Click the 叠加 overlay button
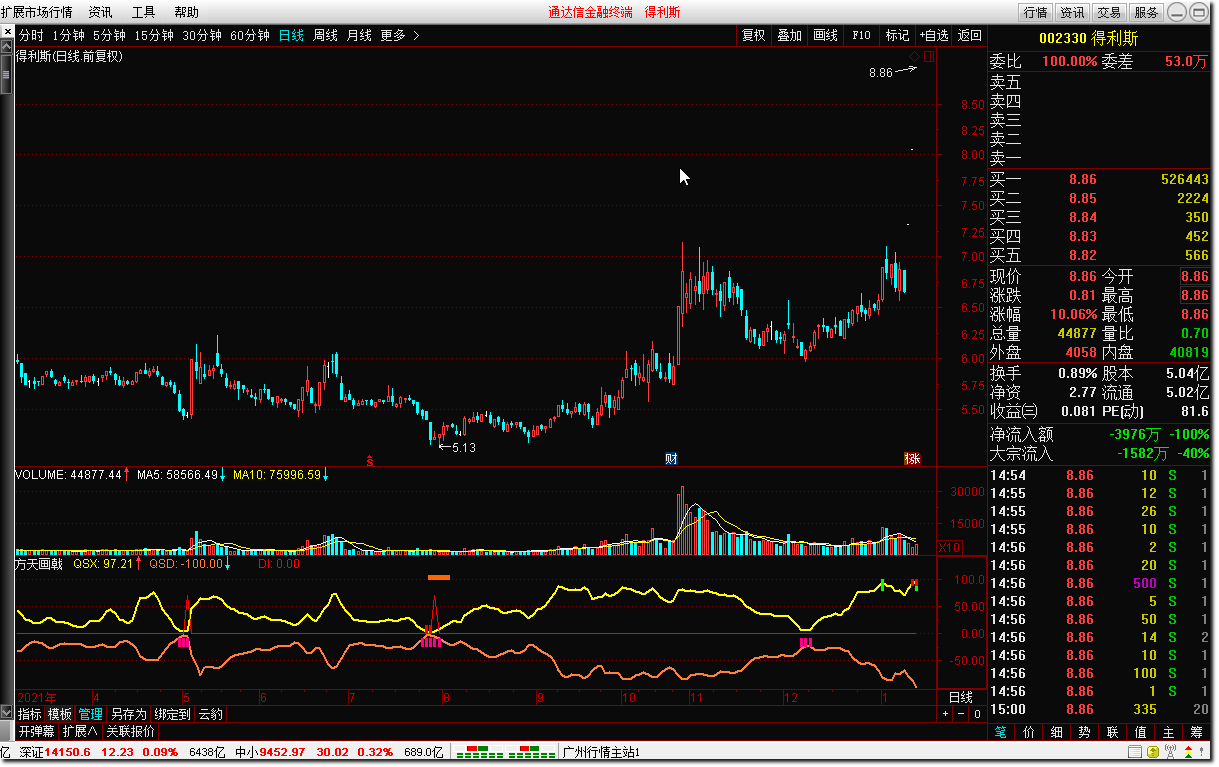The image size is (1219, 767). coord(789,35)
